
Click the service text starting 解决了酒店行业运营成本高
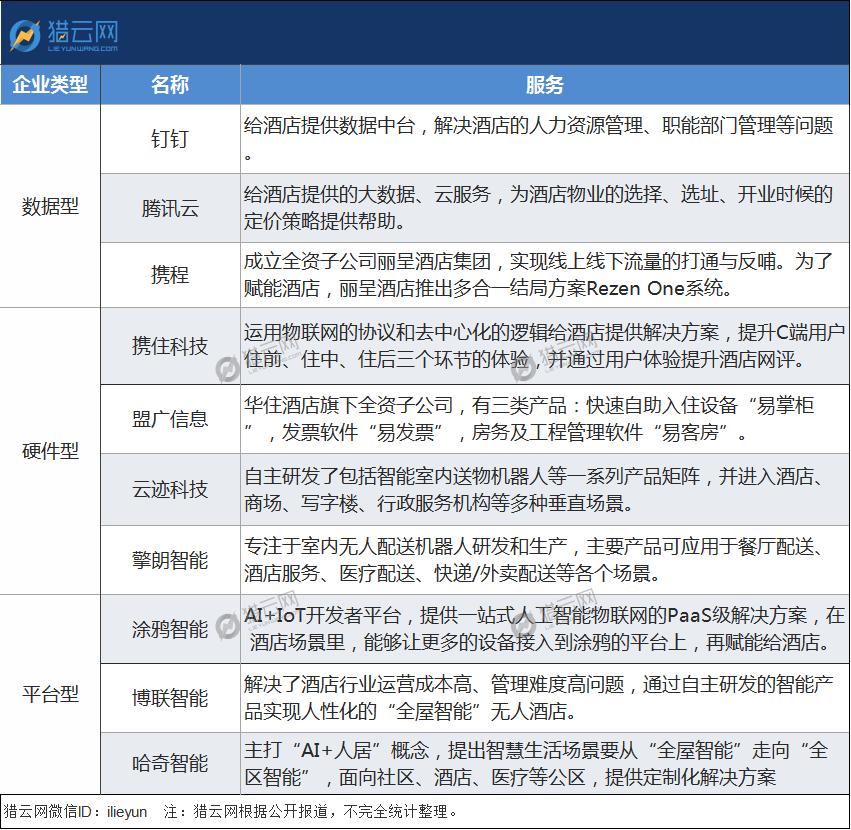(x=538, y=698)
